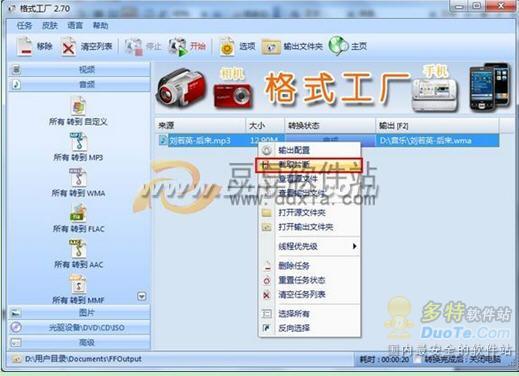Toggle 转换完成后:关闭电脑 checkbox
The height and width of the screenshot is (376, 519).
tap(417, 359)
